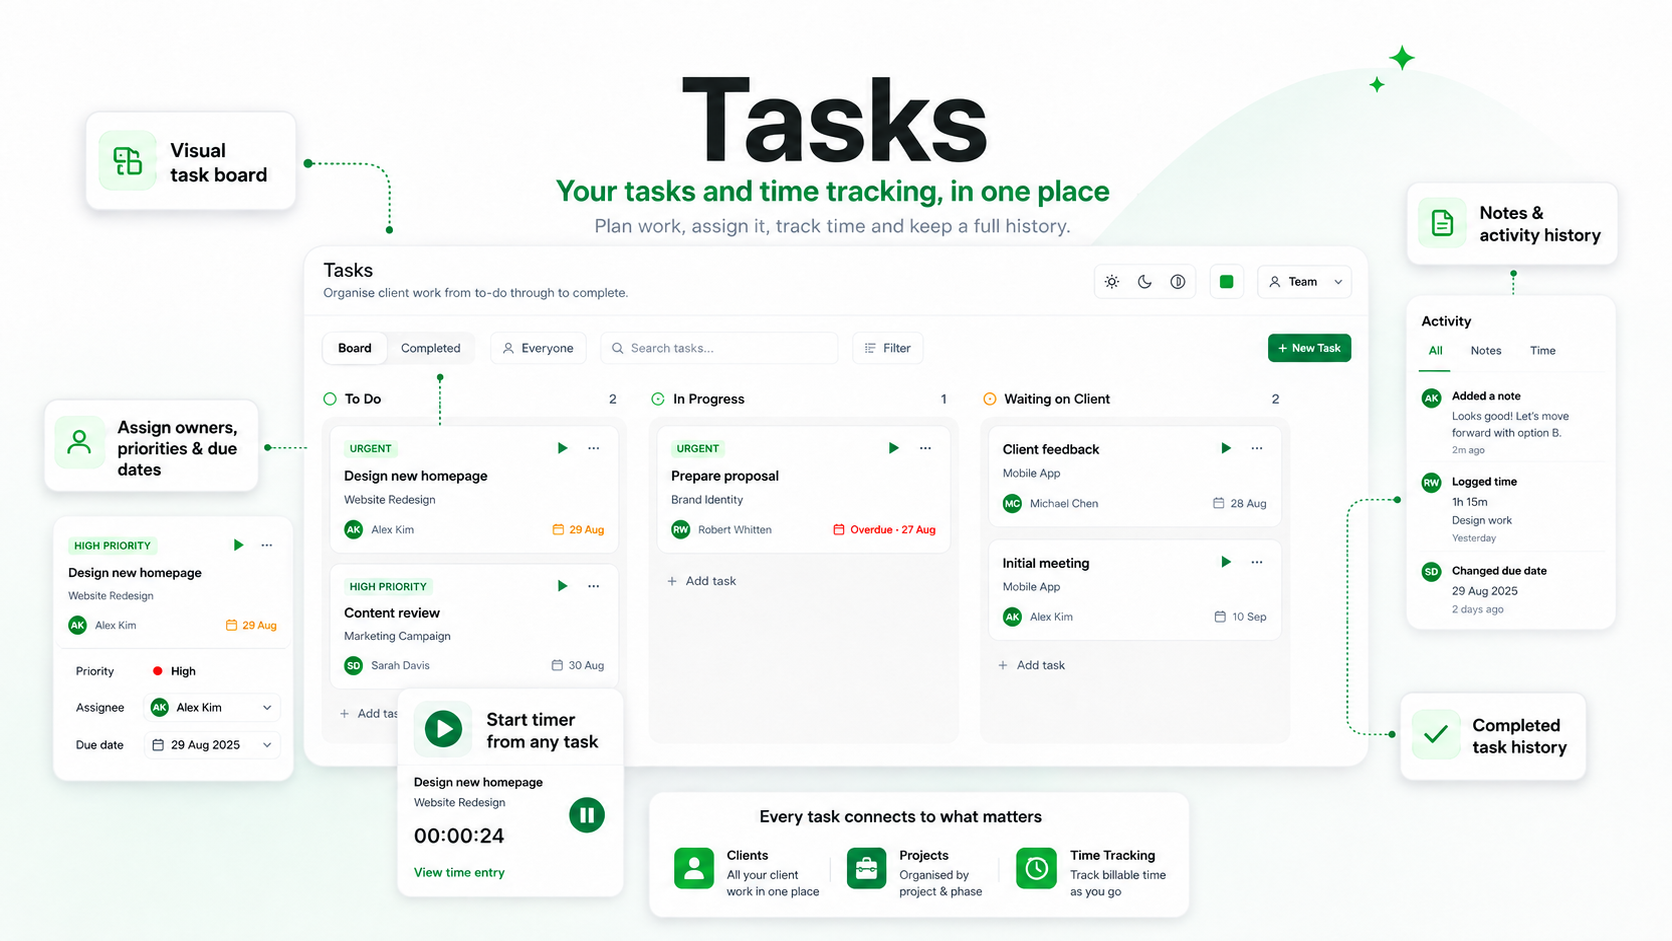
Task: Click Michael Chen MC avatar
Action: (x=1013, y=504)
